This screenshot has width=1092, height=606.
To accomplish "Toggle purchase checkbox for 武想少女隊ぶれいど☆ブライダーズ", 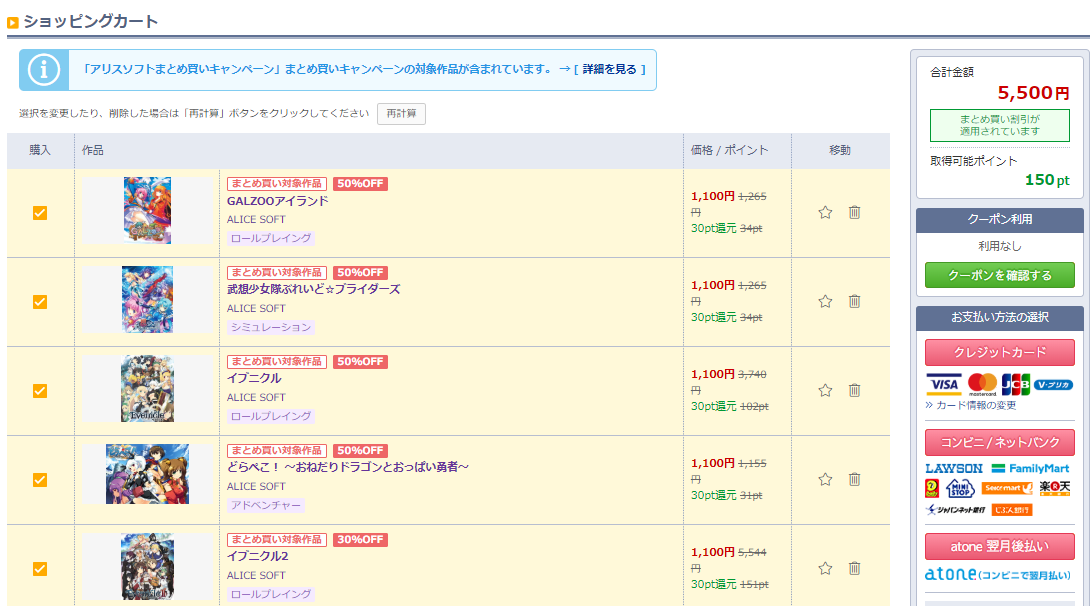I will (40, 302).
